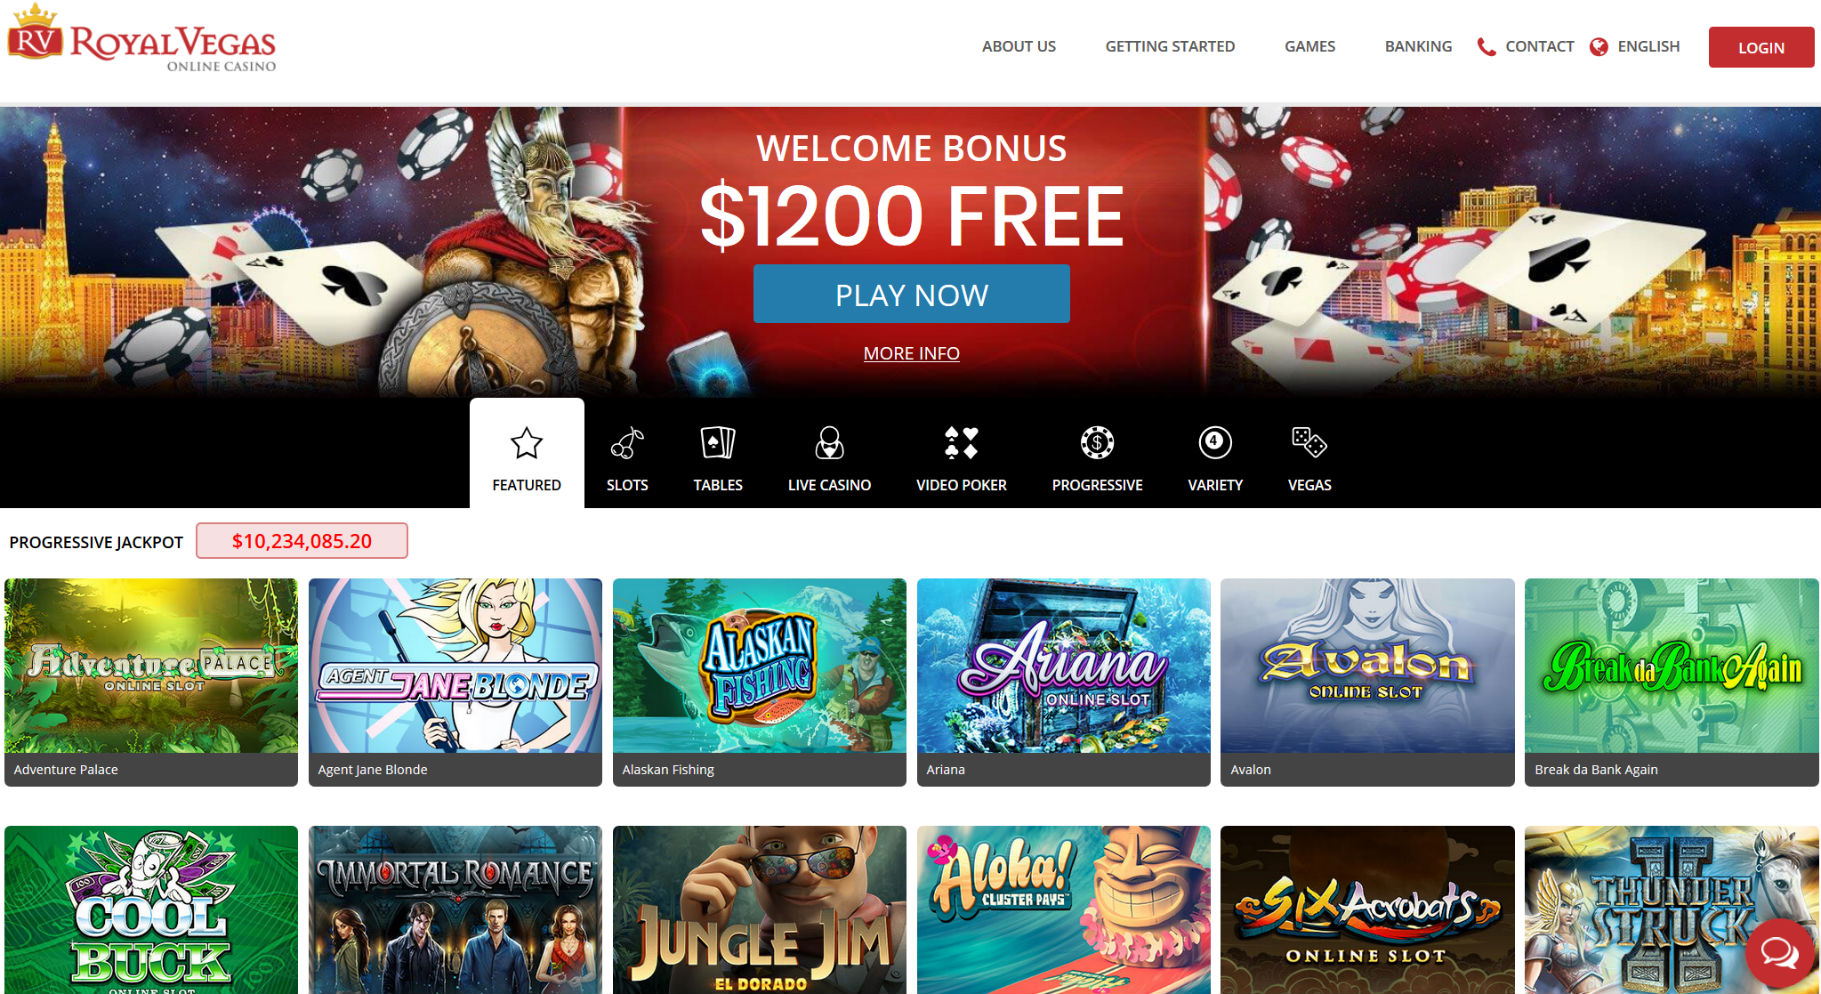Screen dimensions: 1821x994
Task: Open the Slots cherry icon category
Action: [627, 443]
